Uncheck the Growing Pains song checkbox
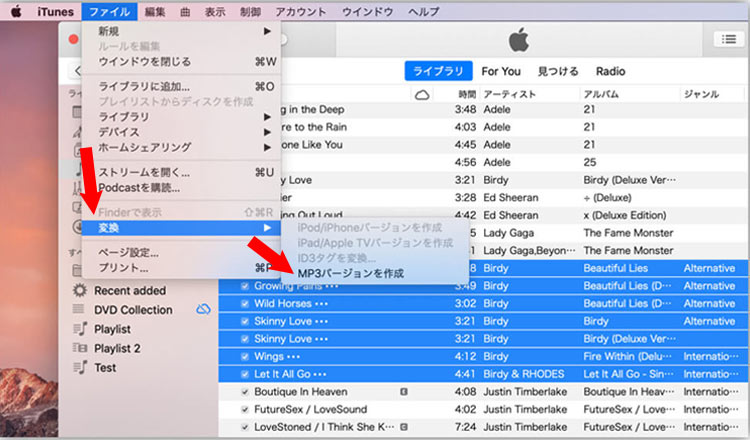 (x=245, y=286)
